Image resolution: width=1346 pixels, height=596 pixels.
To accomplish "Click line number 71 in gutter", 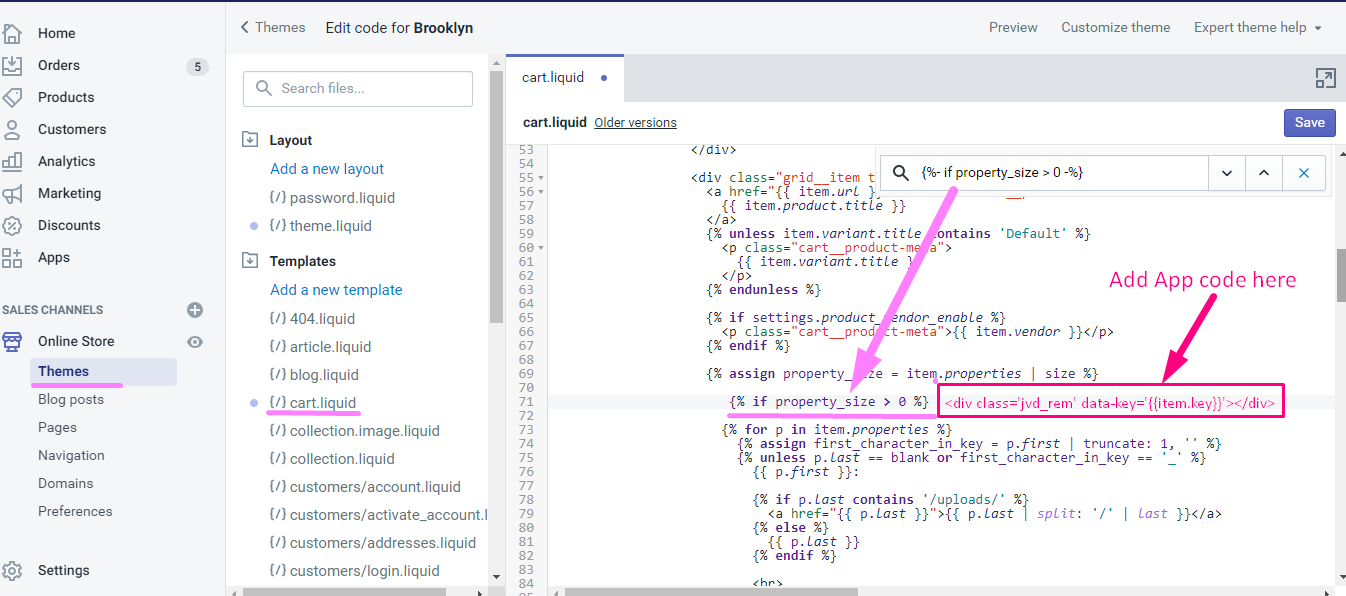I will (527, 401).
